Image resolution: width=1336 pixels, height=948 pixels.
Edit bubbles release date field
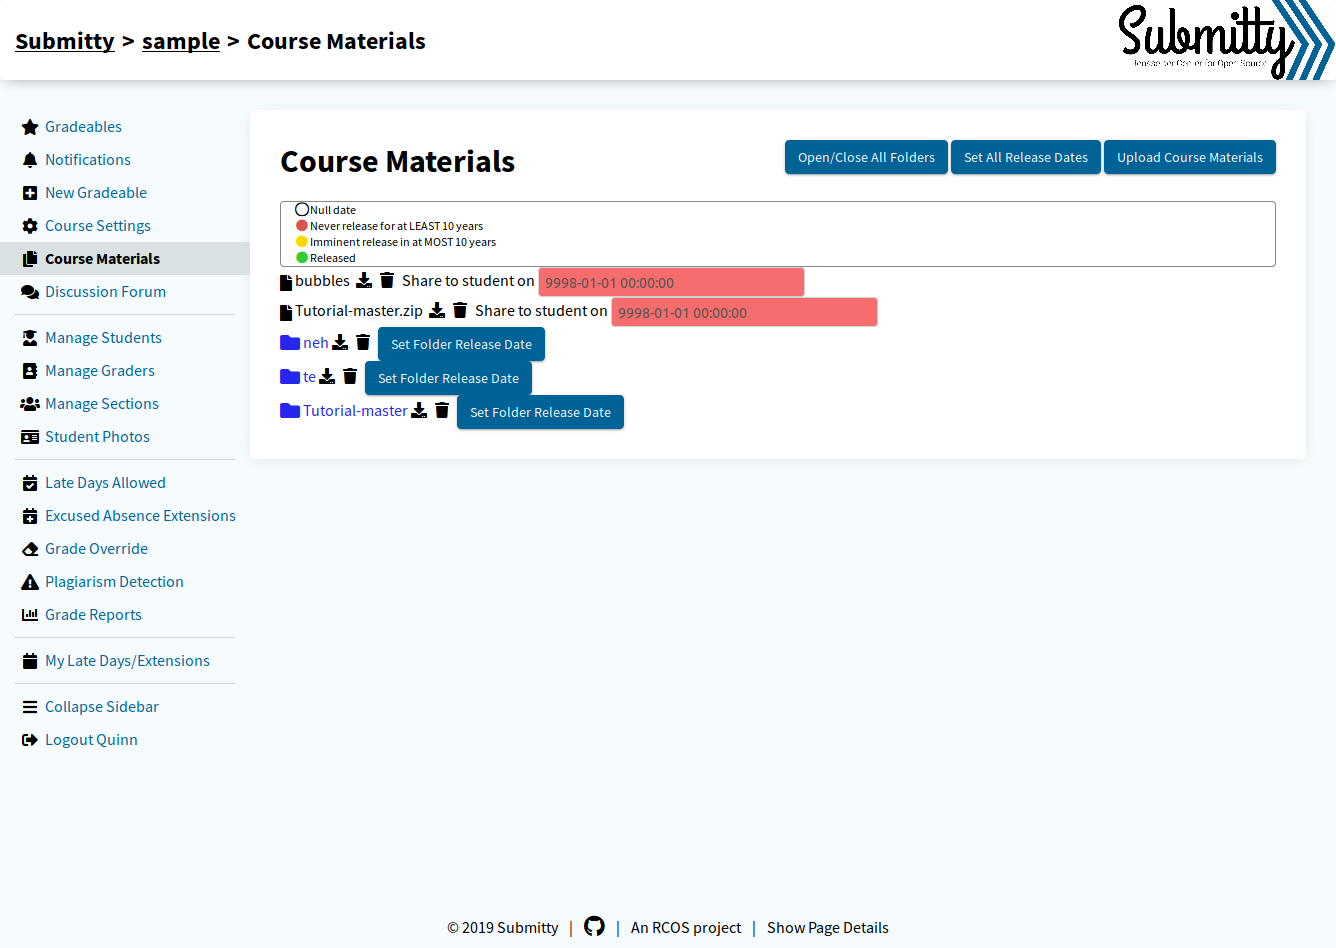(x=671, y=282)
